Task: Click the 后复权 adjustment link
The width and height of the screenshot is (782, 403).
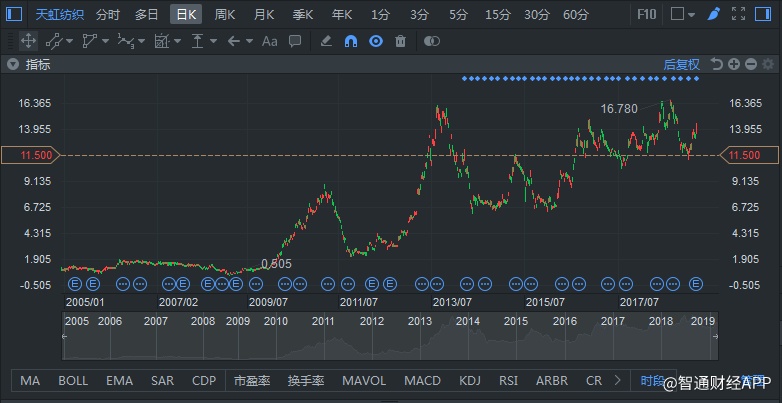Action: (681, 64)
